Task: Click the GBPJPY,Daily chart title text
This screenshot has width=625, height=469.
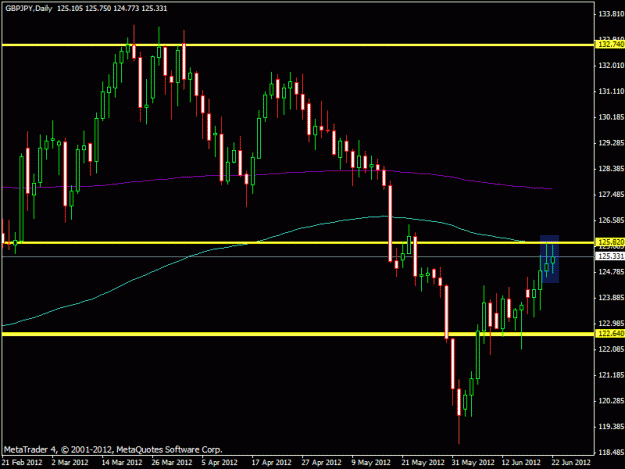Action: click(29, 8)
